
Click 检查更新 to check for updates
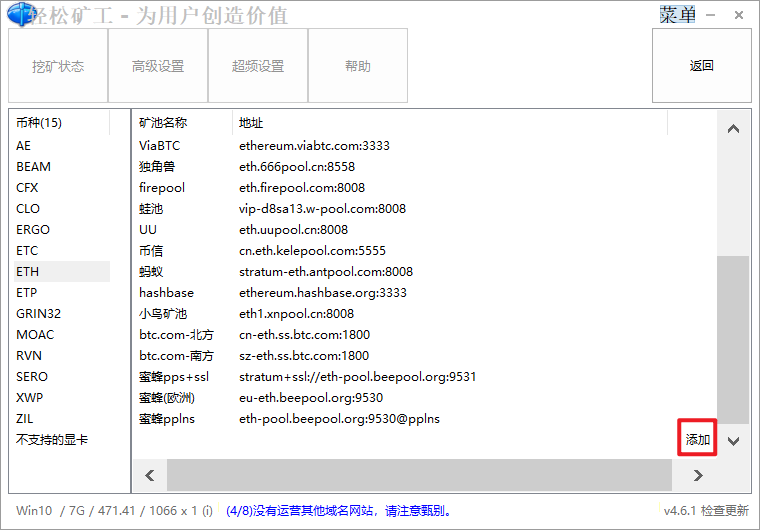[724, 510]
